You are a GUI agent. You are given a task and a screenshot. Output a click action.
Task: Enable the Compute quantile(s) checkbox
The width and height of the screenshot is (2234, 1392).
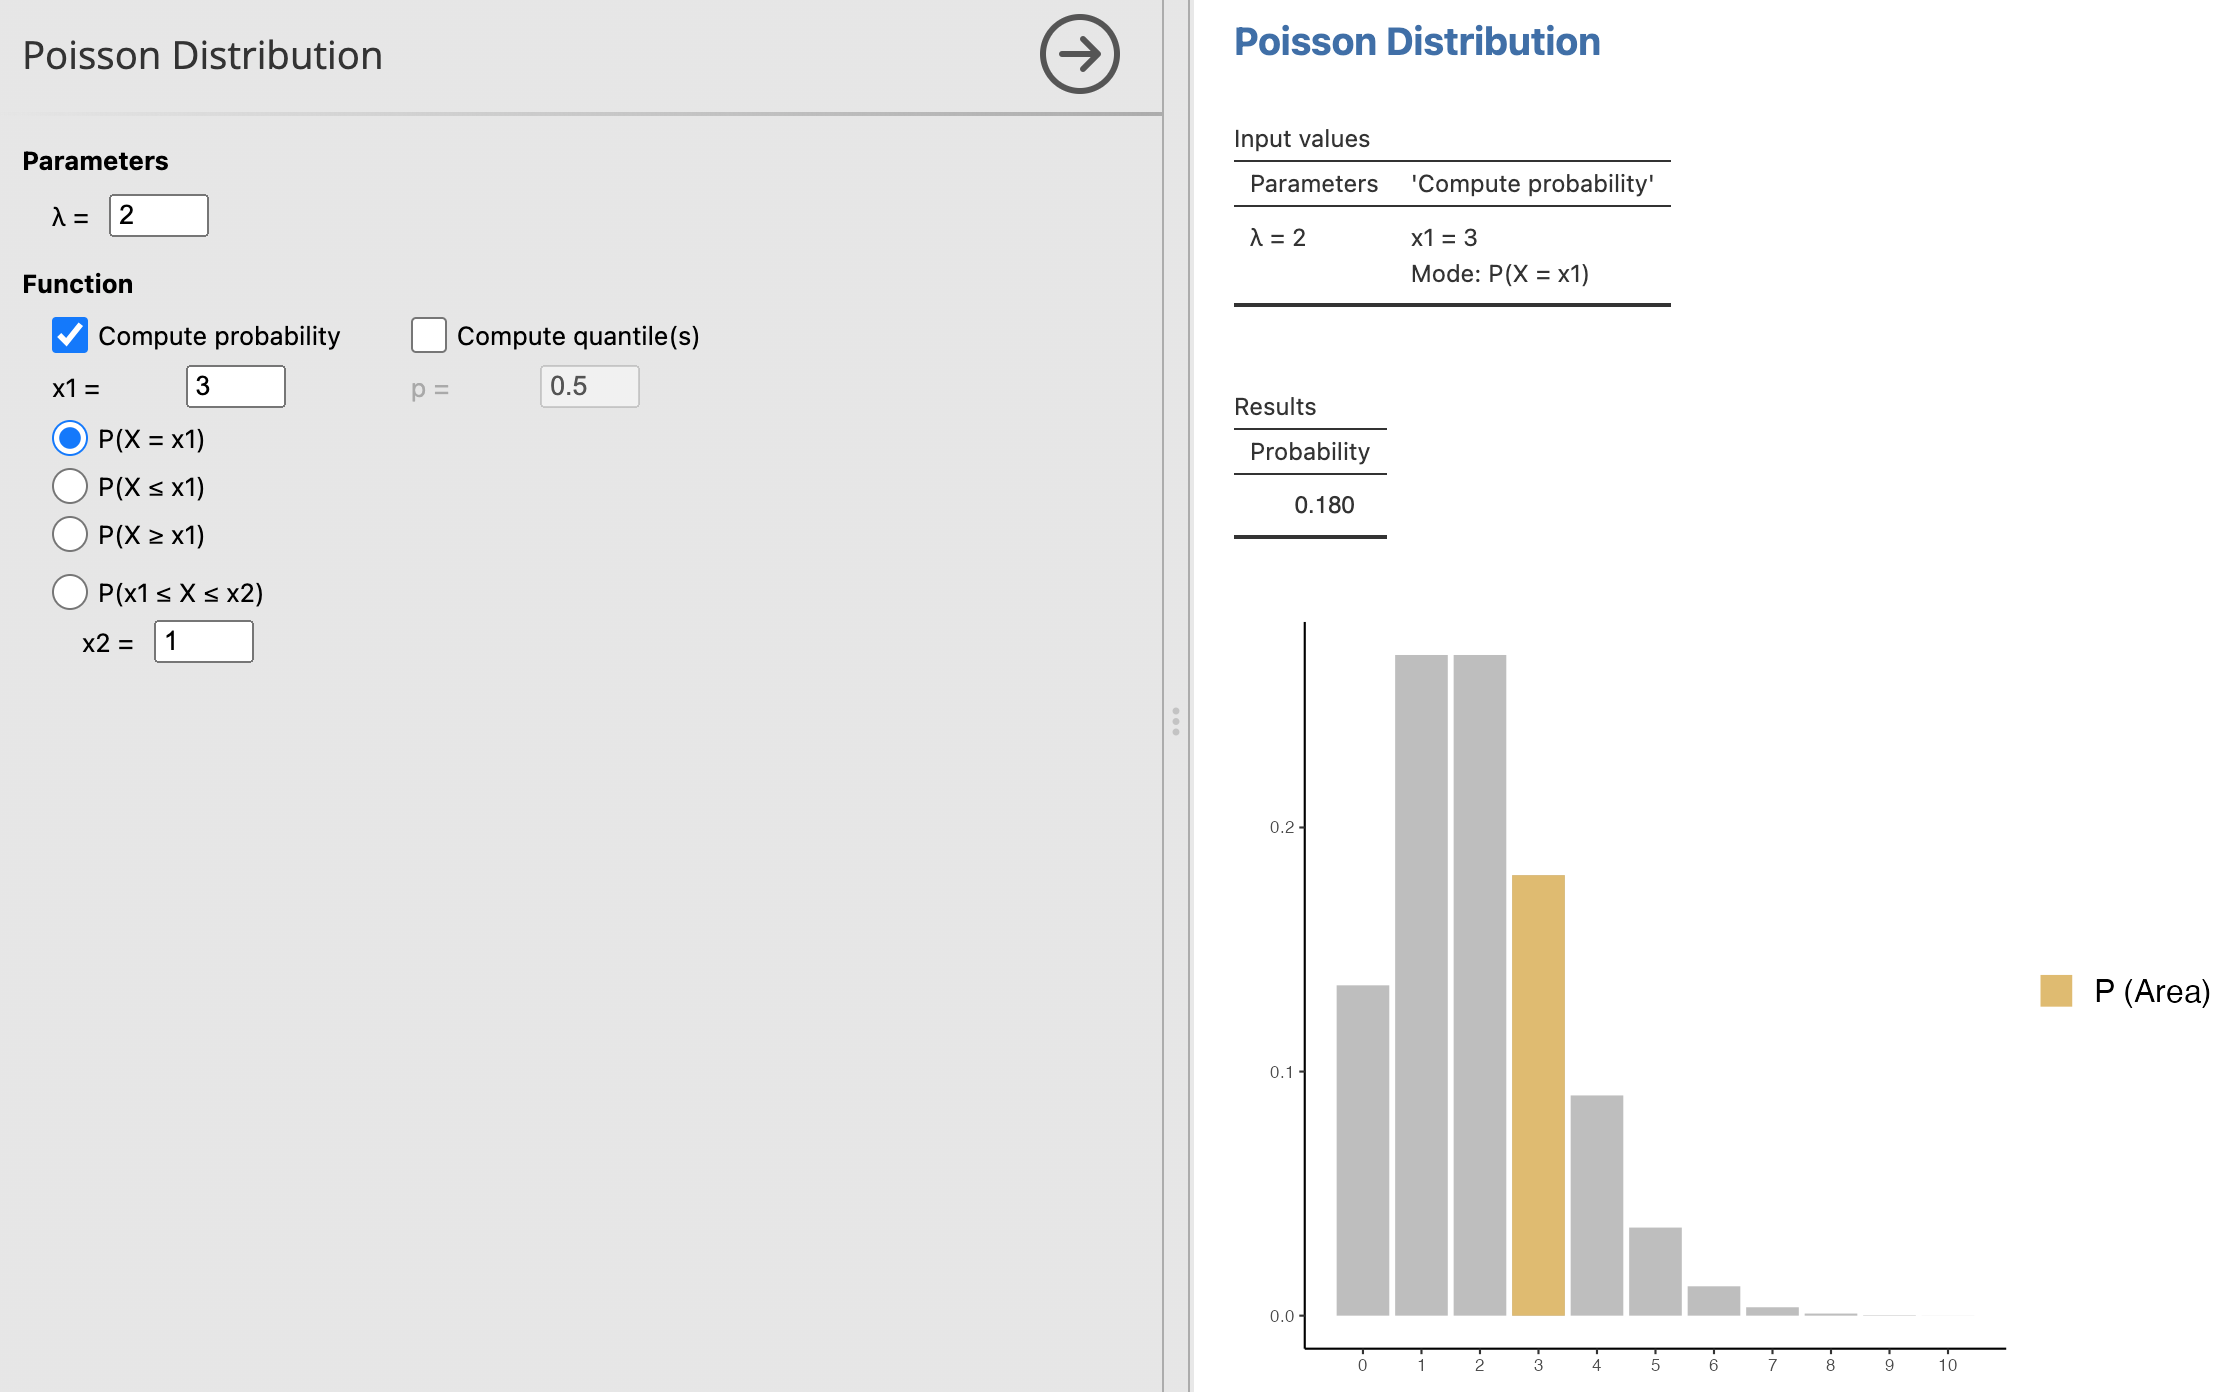[429, 335]
